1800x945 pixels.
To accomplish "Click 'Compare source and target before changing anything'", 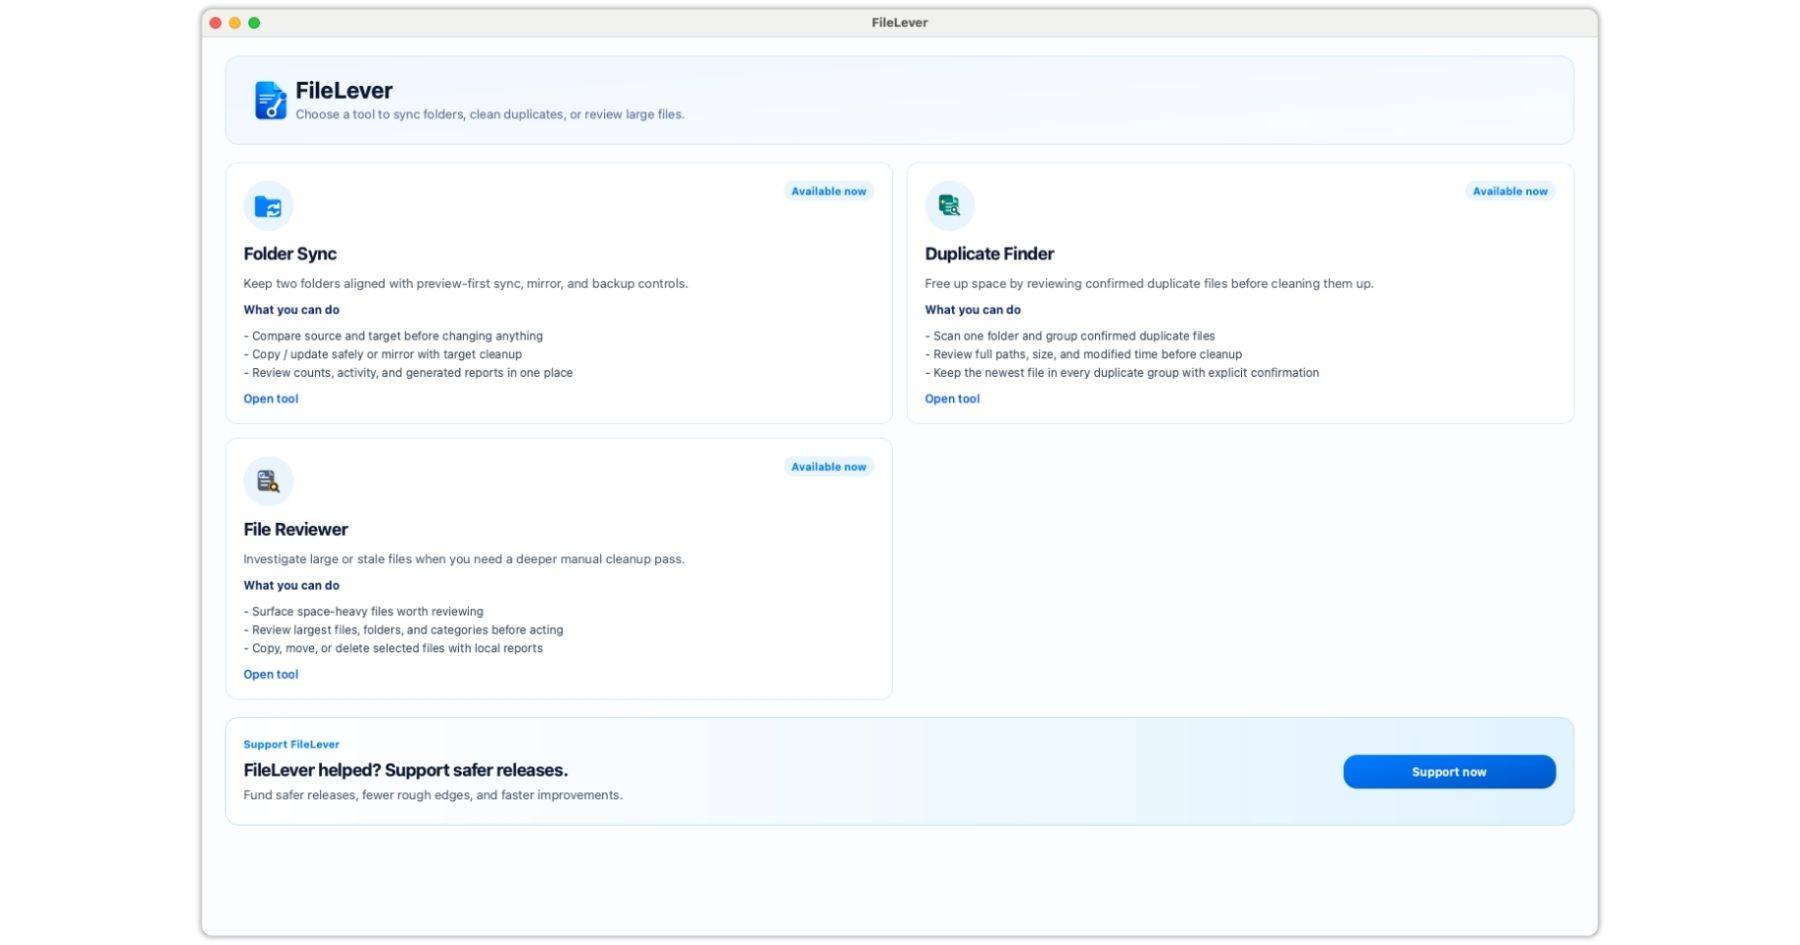I will 393,336.
